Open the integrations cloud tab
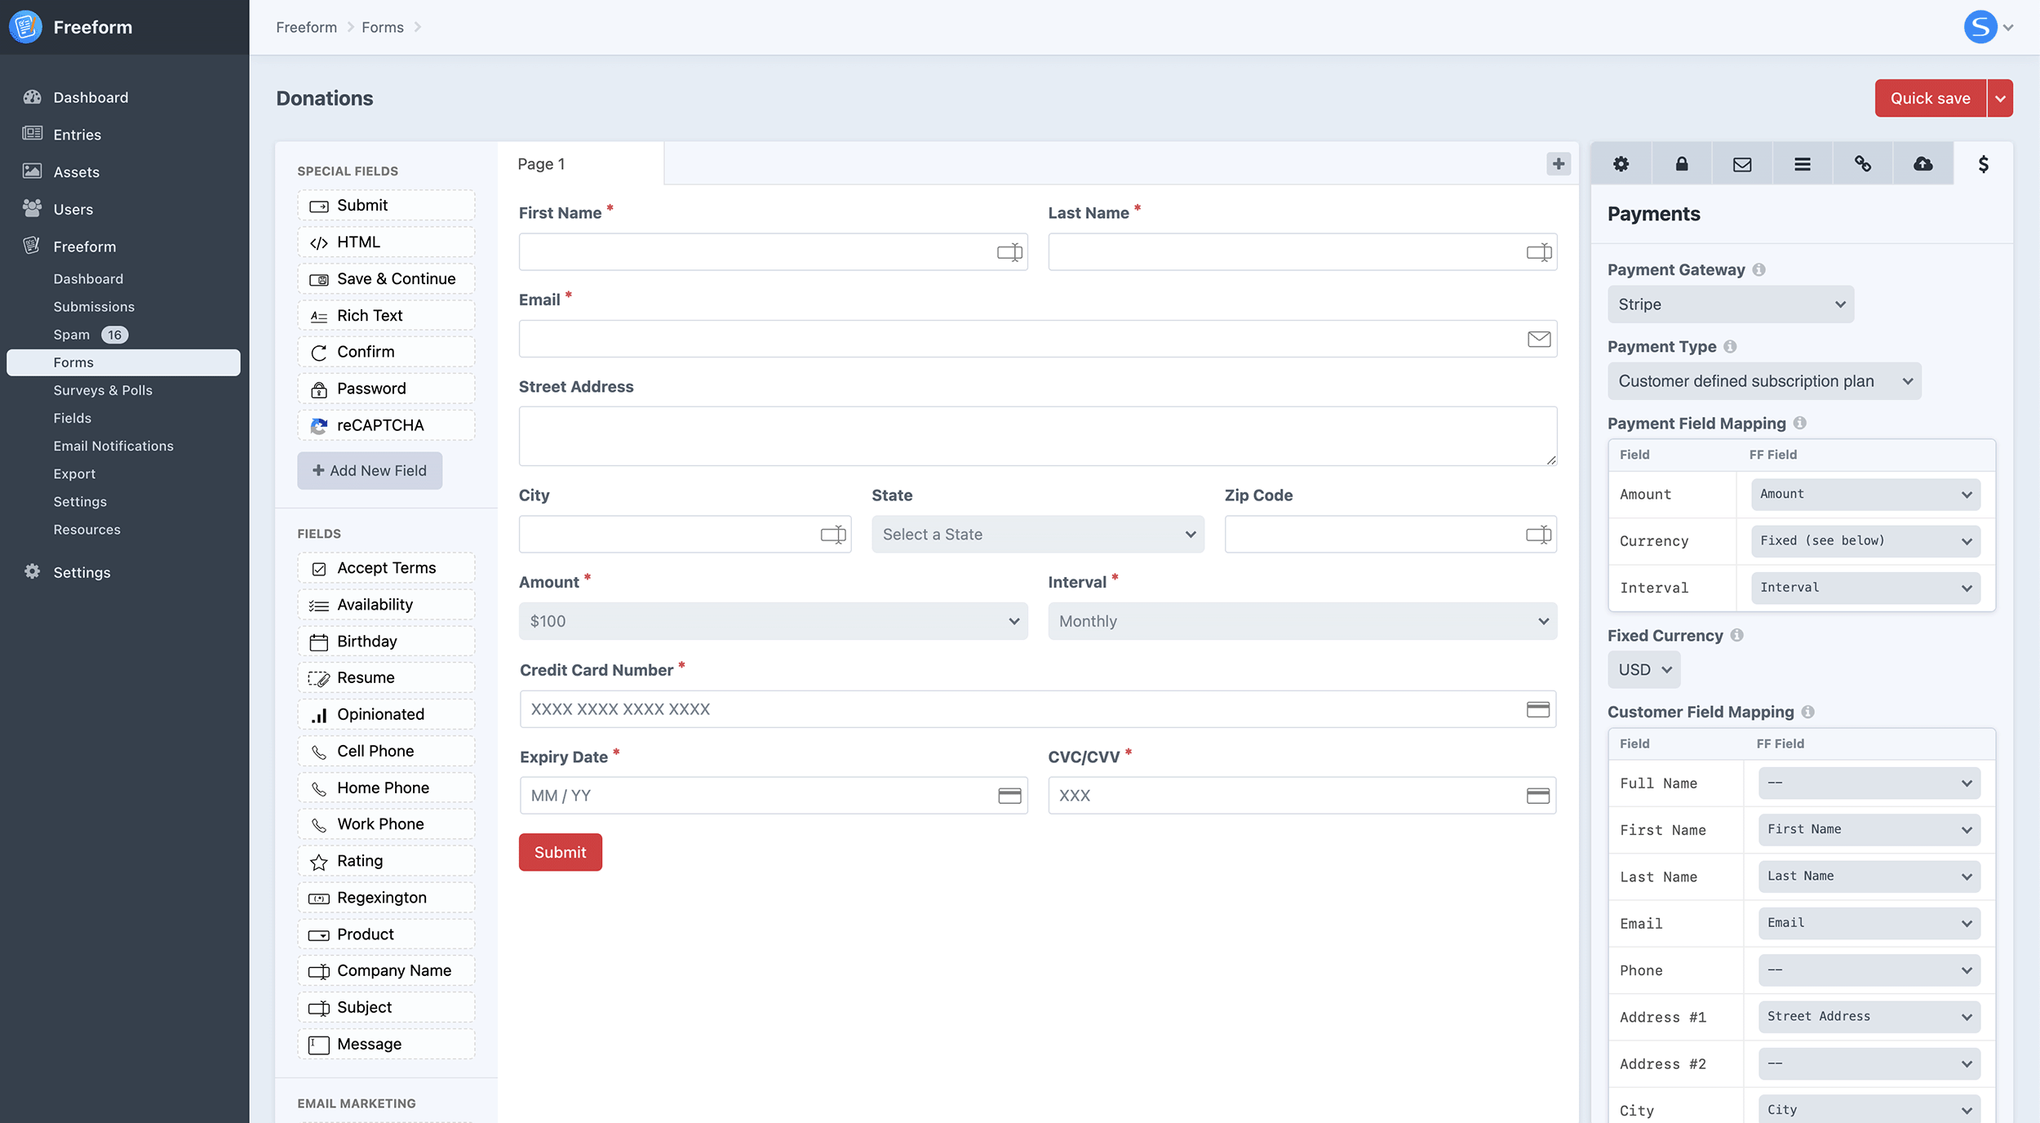Screen dimensions: 2040x1123 tap(1922, 163)
